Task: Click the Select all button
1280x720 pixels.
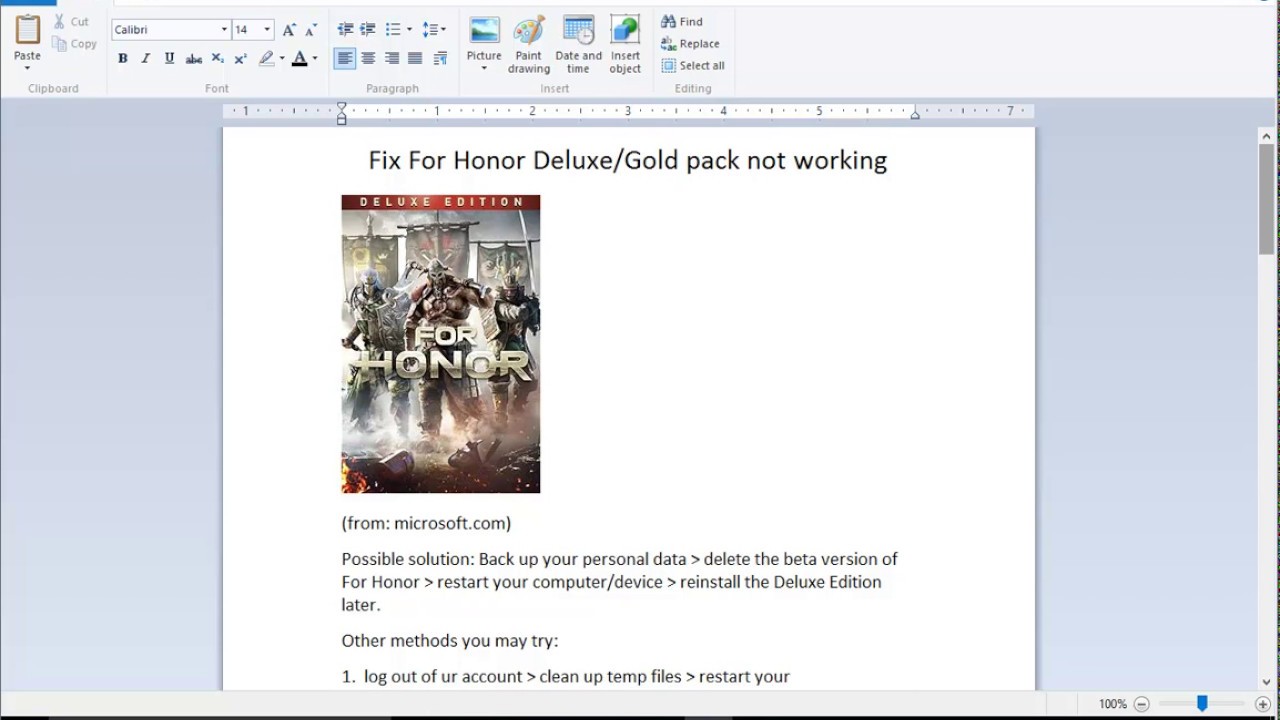Action: tap(693, 65)
